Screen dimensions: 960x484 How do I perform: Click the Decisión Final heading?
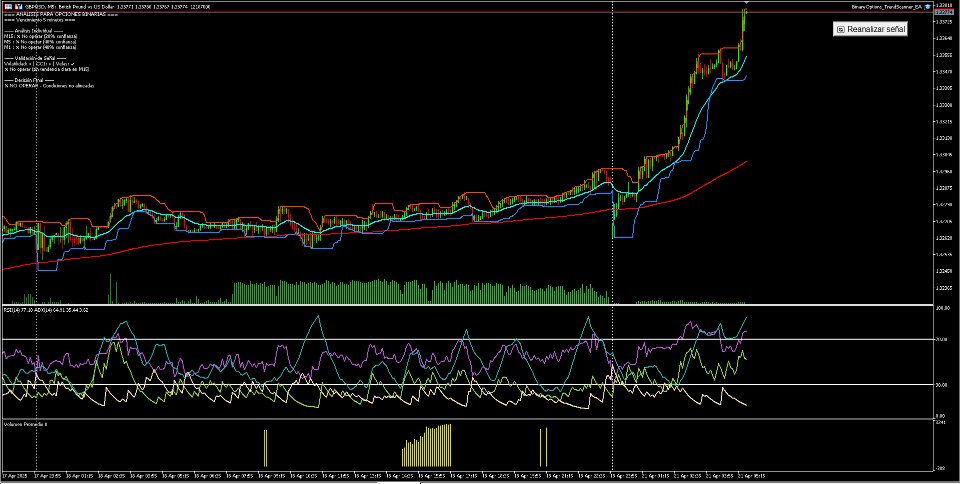pos(29,80)
